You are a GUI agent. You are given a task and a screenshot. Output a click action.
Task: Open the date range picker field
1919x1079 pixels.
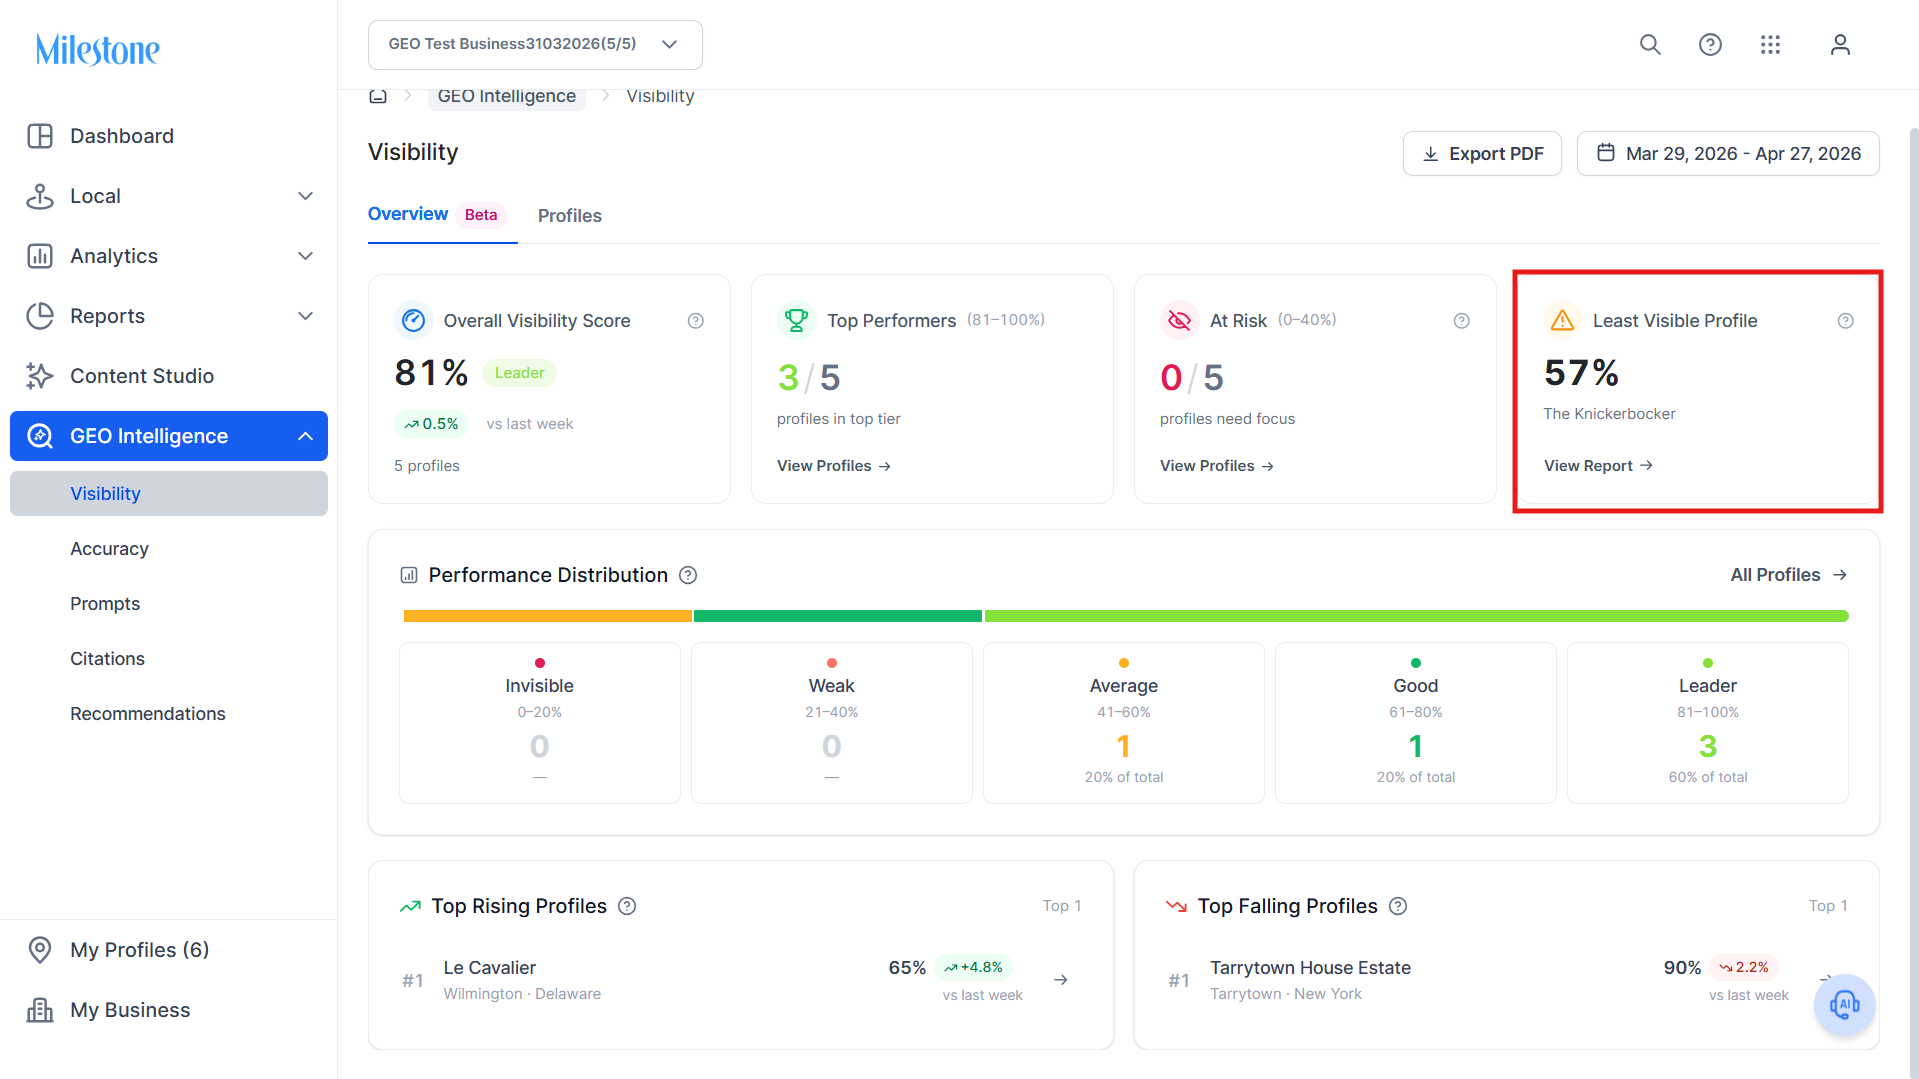coord(1728,154)
